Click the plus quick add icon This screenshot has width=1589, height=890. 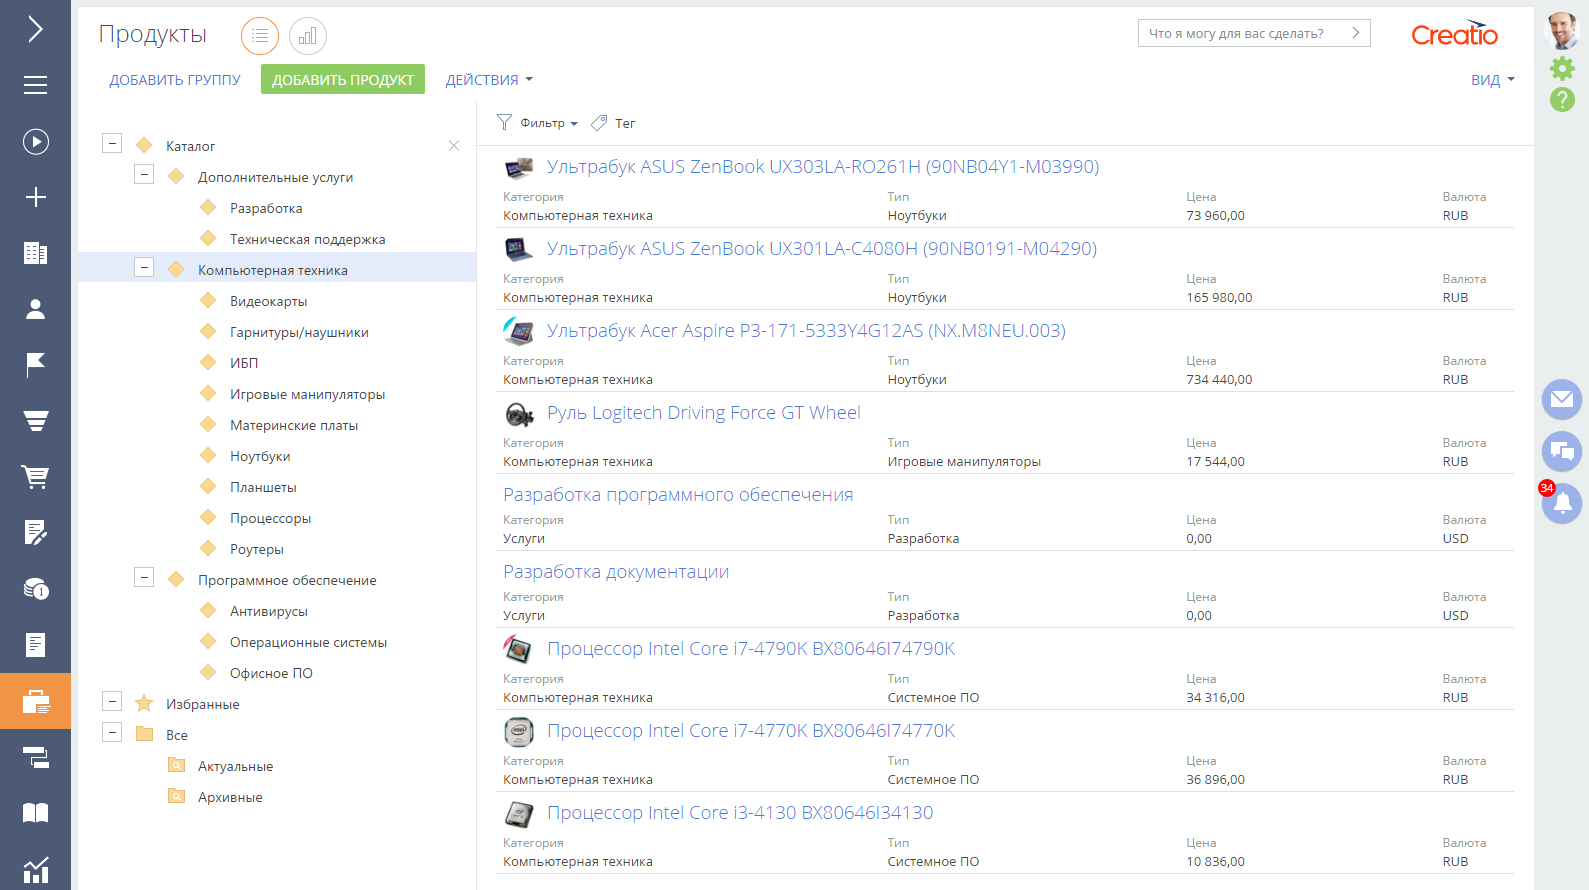click(x=35, y=197)
